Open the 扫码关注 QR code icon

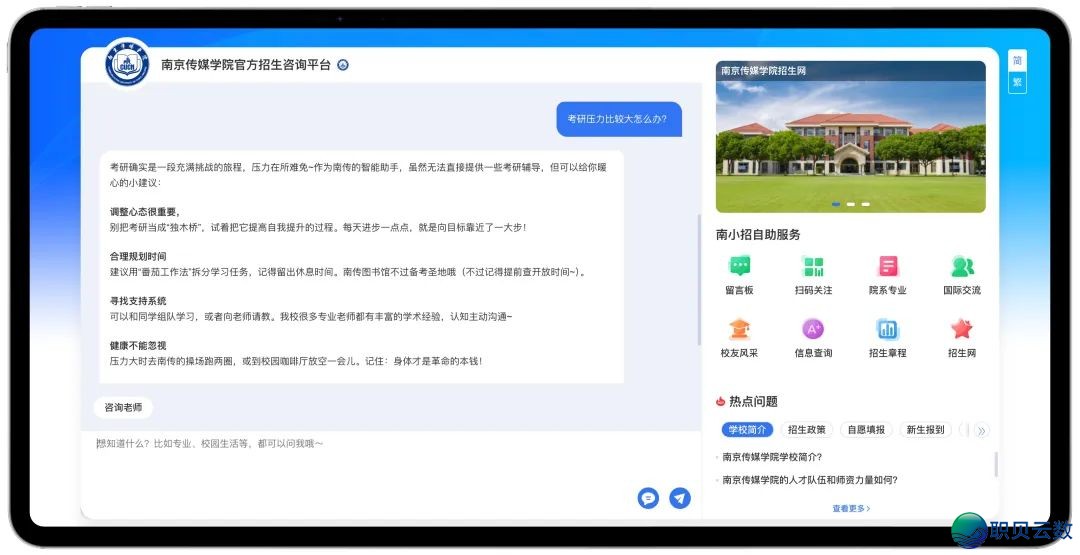[x=813, y=266]
